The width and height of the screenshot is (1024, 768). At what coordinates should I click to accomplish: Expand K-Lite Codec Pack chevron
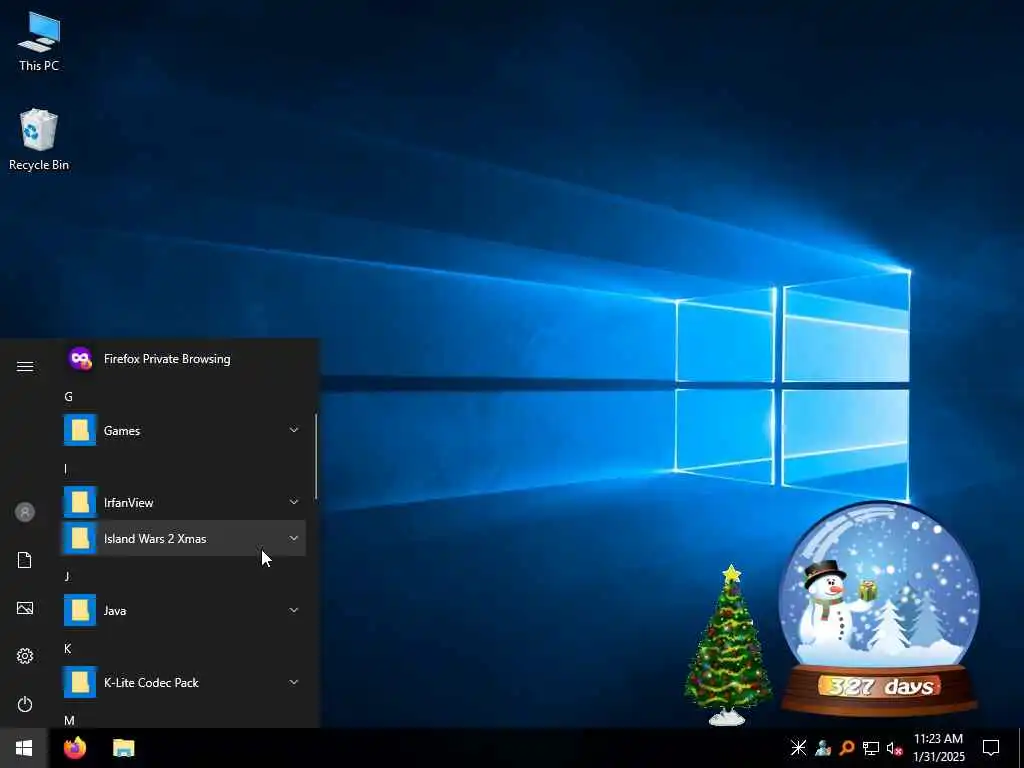pos(294,682)
